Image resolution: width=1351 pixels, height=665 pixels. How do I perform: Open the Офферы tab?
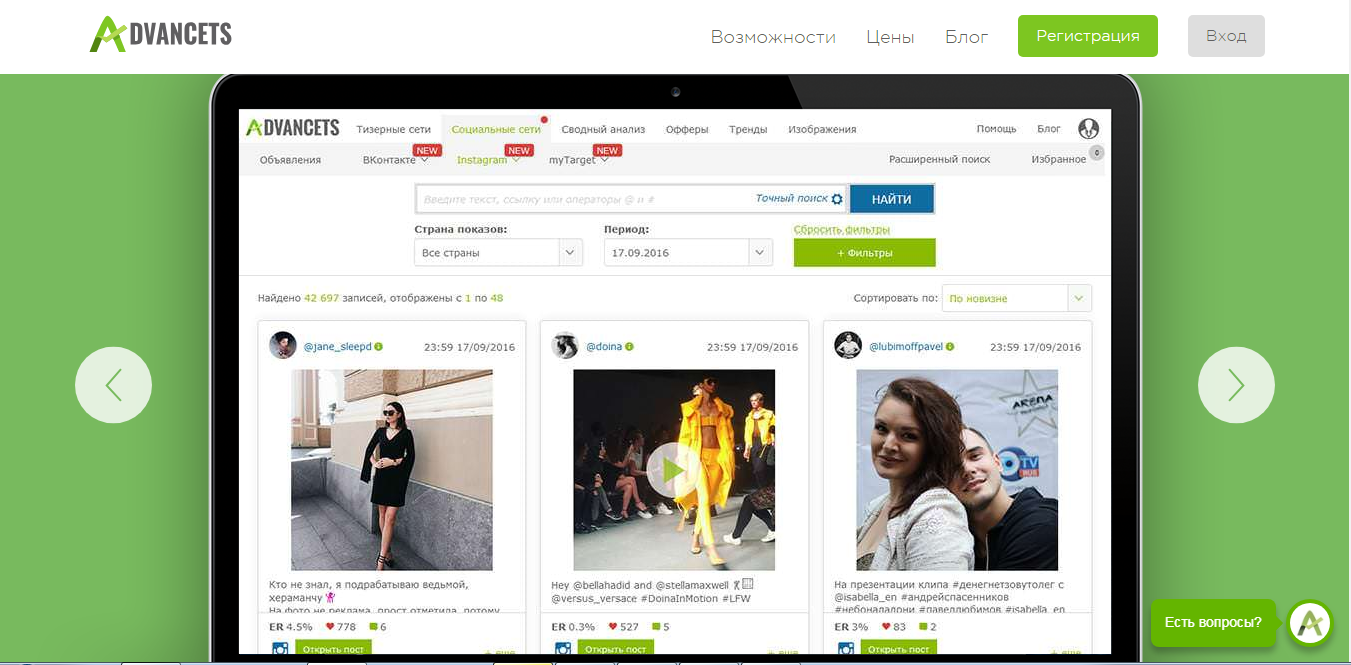point(687,129)
